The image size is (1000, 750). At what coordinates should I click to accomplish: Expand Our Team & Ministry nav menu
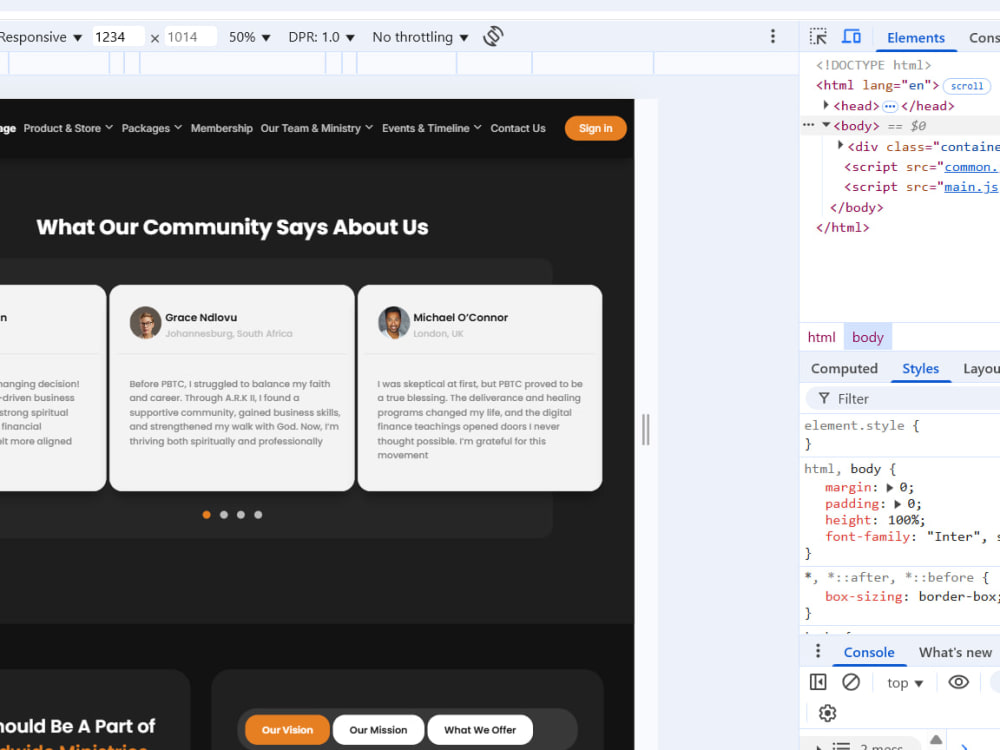pos(316,128)
